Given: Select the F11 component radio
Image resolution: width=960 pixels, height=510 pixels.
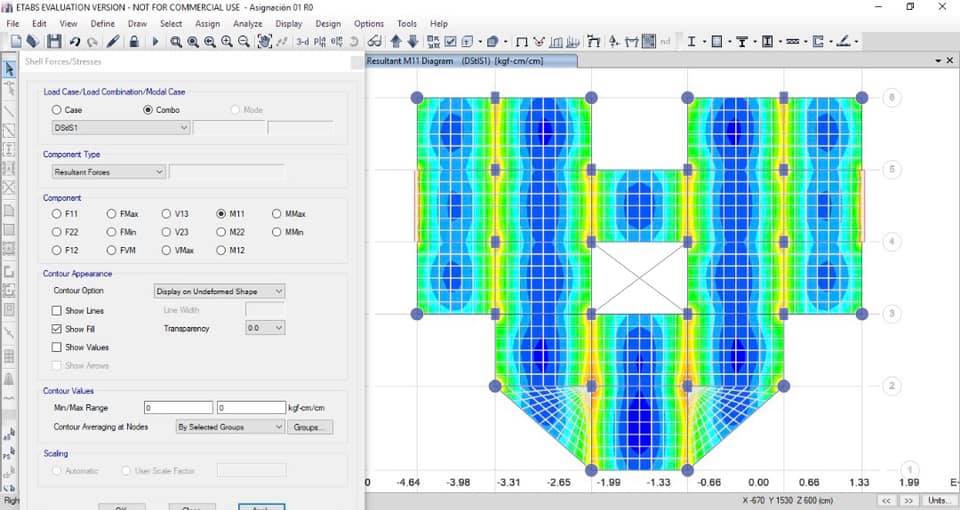Looking at the screenshot, I should (x=56, y=214).
